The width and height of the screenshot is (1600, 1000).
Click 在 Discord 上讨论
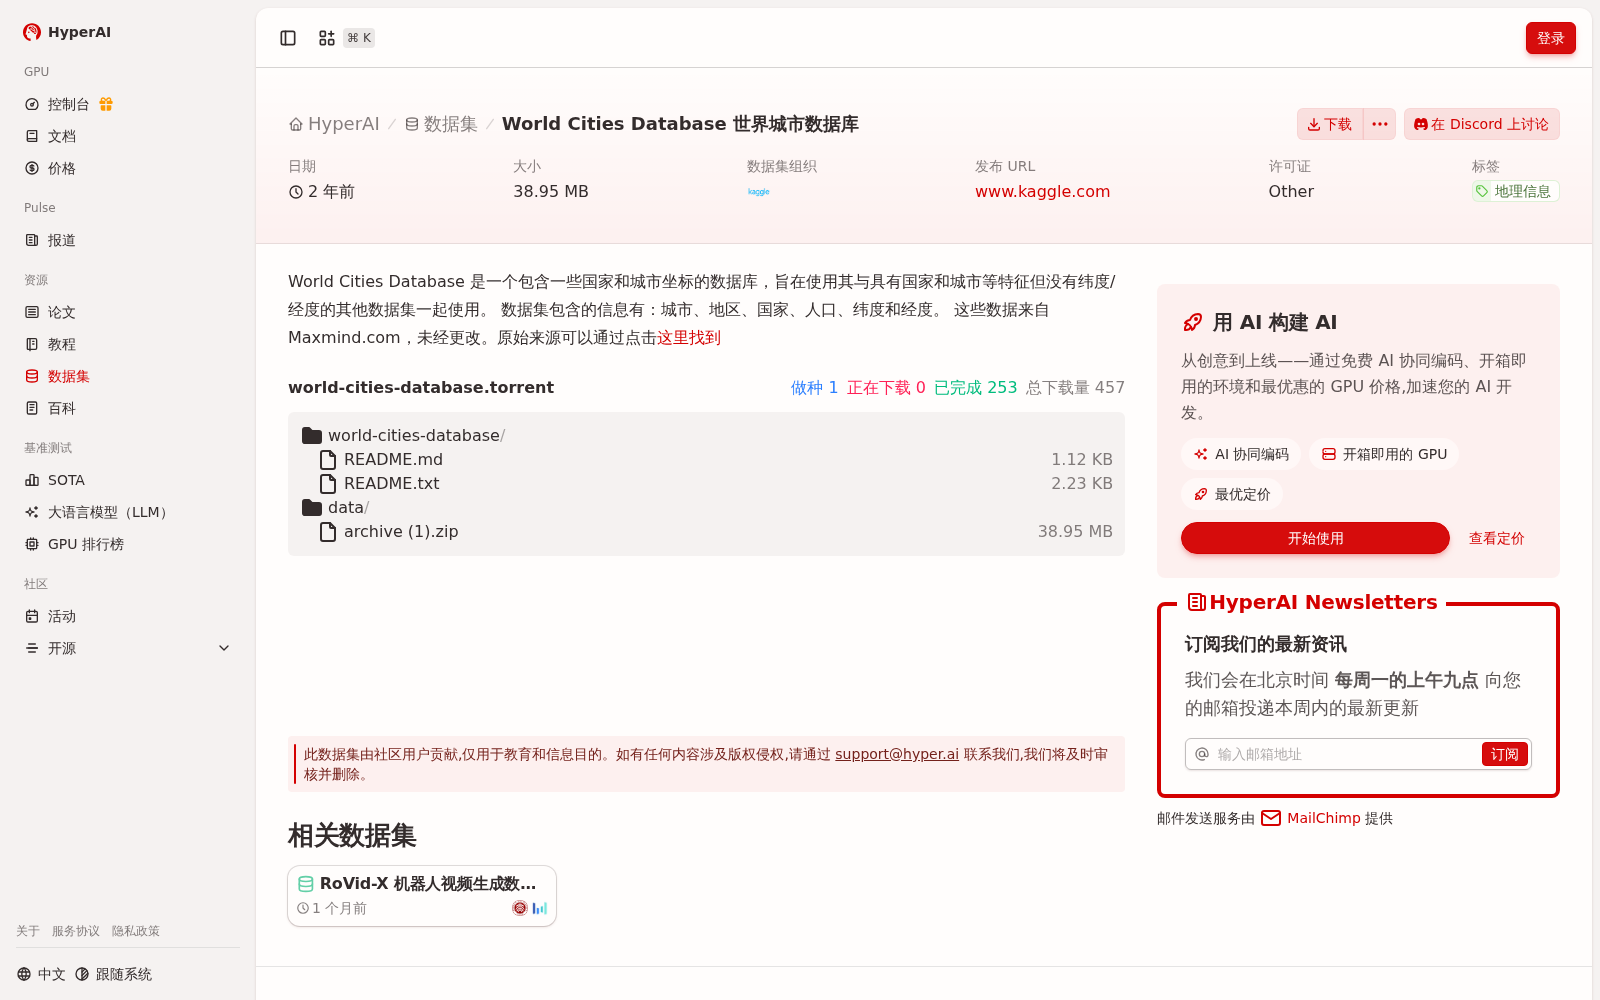(1482, 124)
